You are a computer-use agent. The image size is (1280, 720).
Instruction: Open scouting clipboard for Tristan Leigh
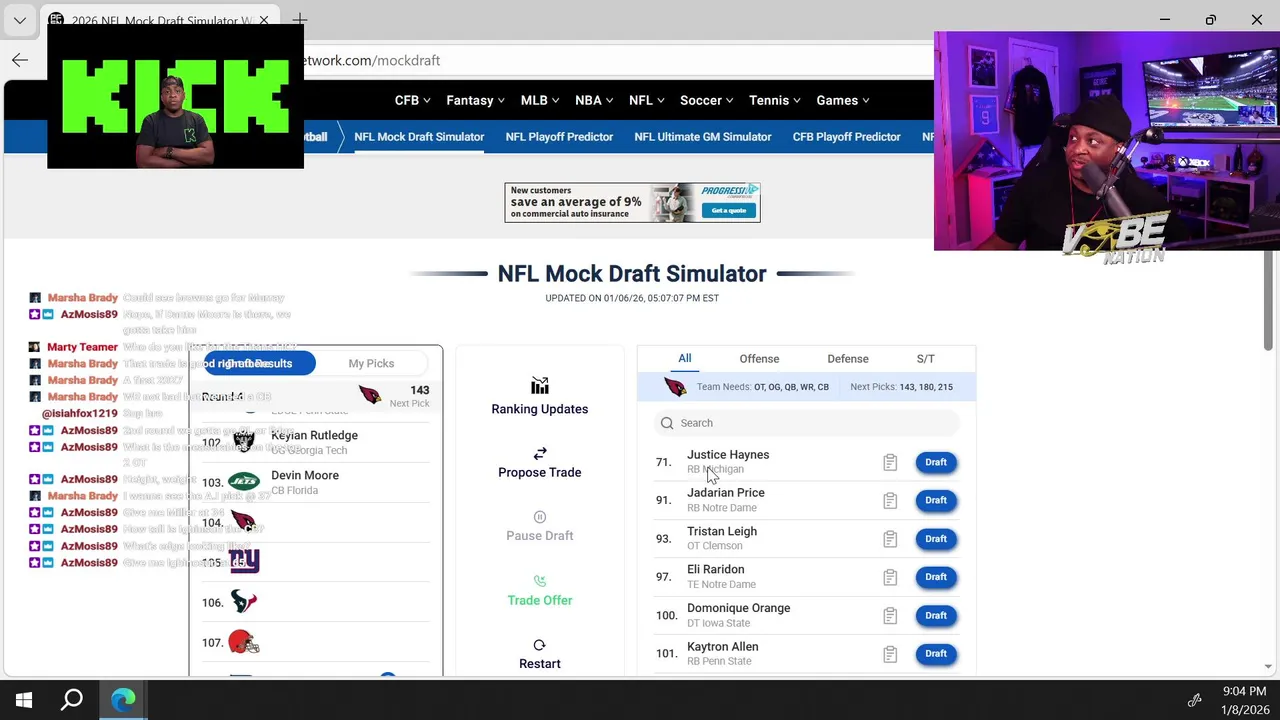tap(890, 539)
